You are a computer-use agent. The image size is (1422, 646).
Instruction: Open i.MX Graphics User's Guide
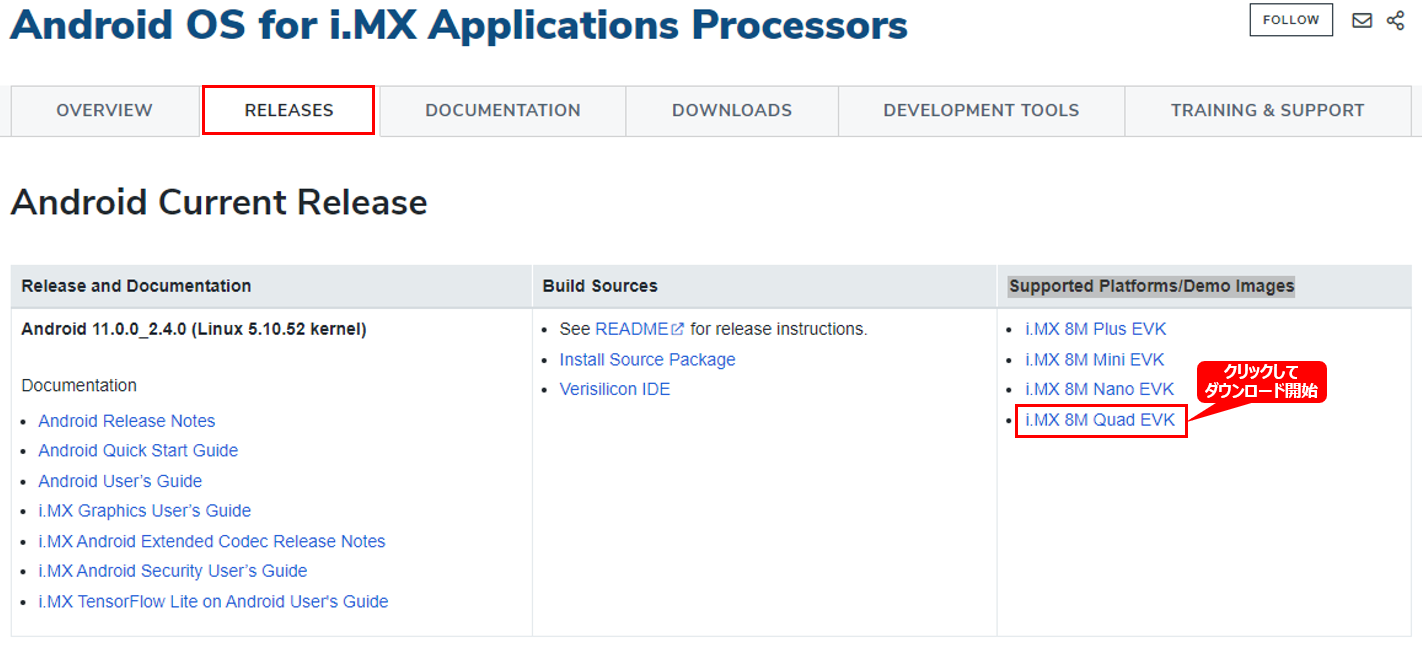point(144,511)
